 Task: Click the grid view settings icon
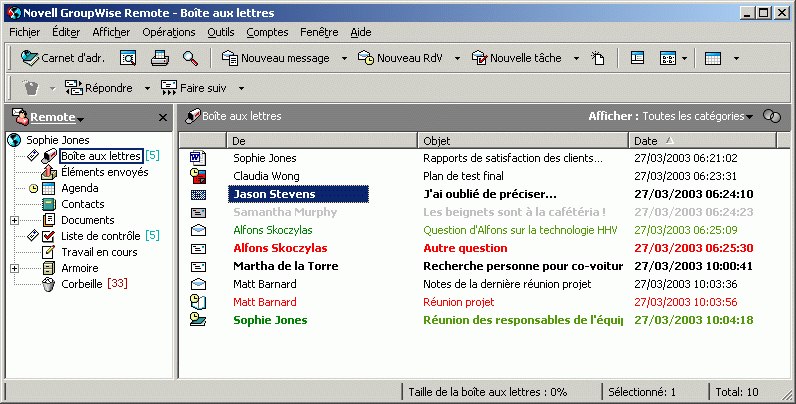(x=668, y=58)
